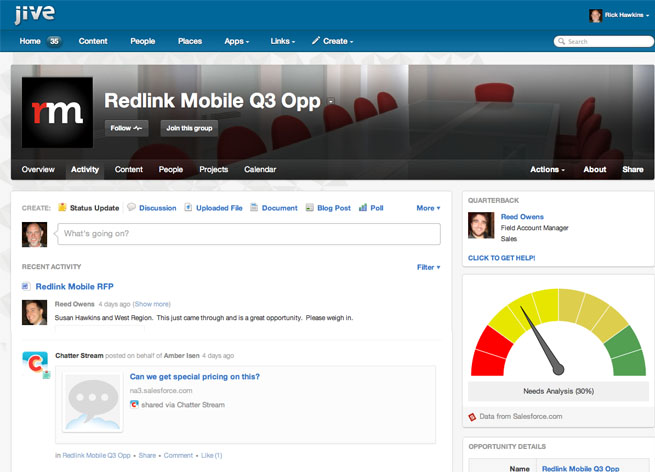
Task: Switch to the group Content tab
Action: tap(129, 169)
